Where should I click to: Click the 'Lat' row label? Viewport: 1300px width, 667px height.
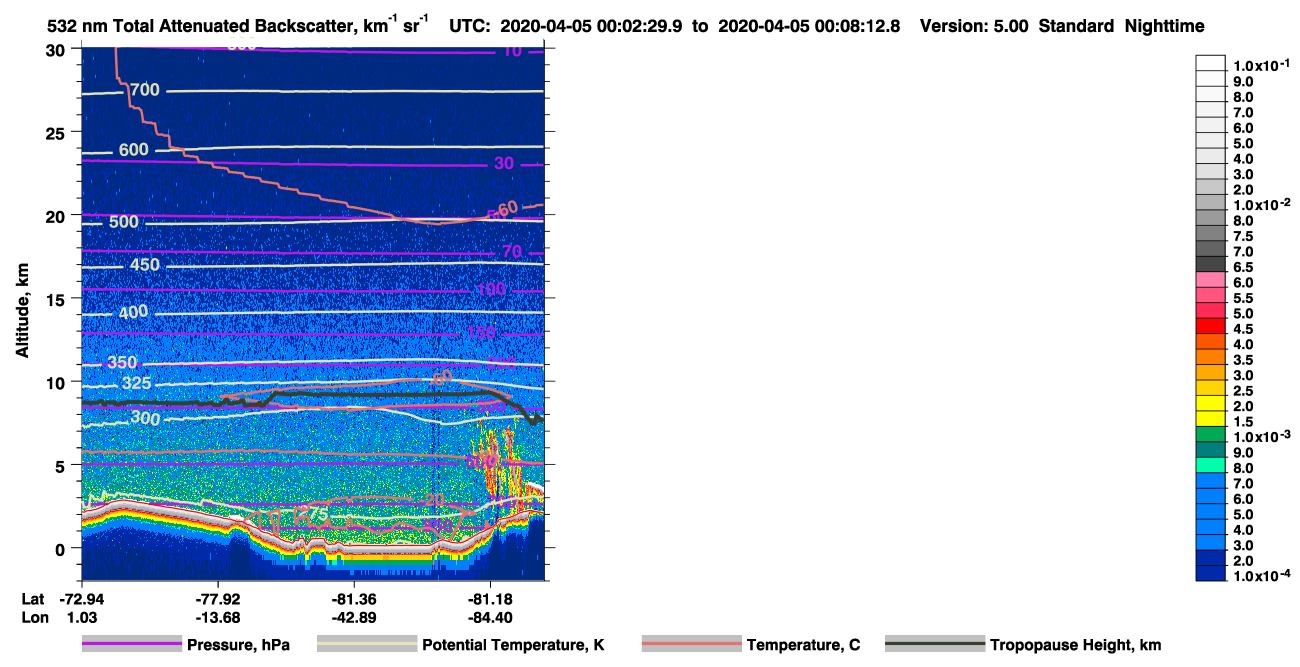pyautogui.click(x=33, y=600)
